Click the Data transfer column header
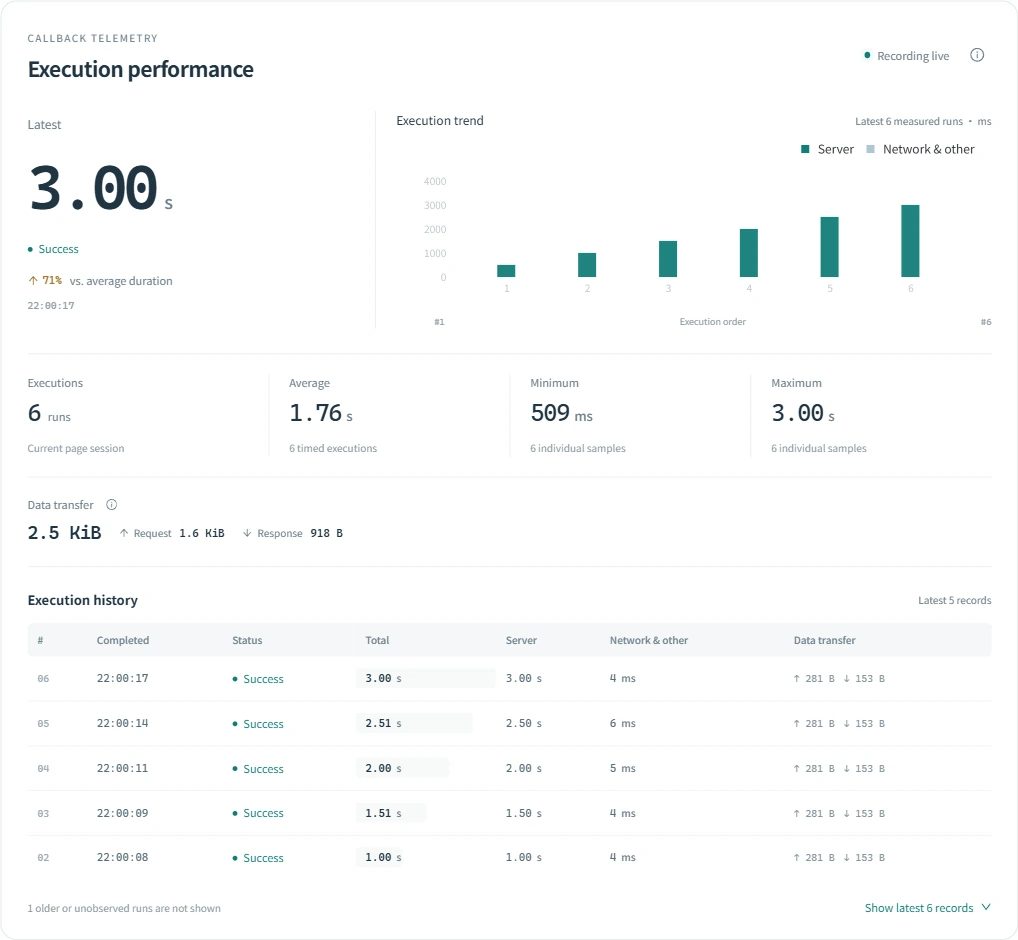 (x=825, y=640)
